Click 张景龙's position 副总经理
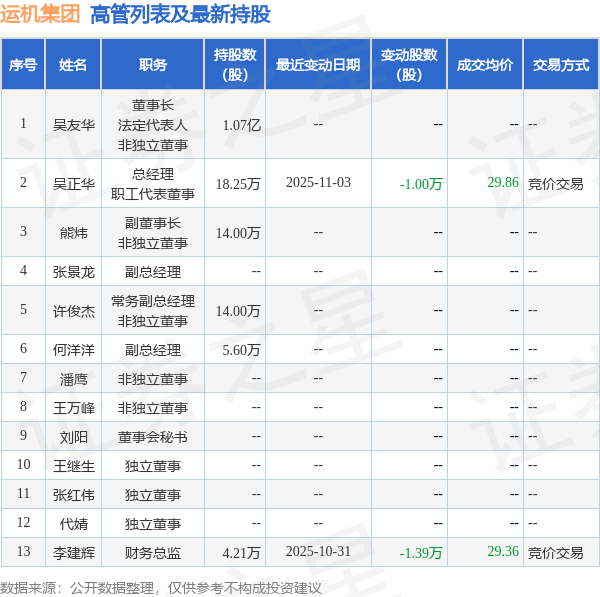 tap(153, 272)
